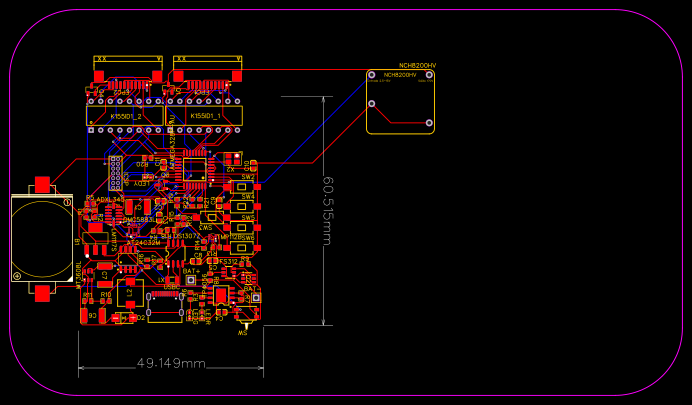The width and height of the screenshot is (692, 405).
Task: Select the top-left NCH8200HV mounting pad
Action: [x=372, y=75]
